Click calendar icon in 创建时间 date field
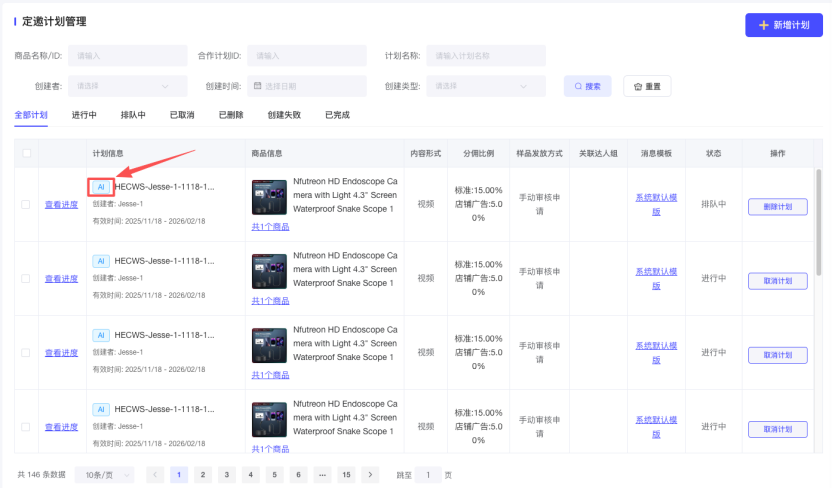This screenshot has width=832, height=488. [x=257, y=87]
